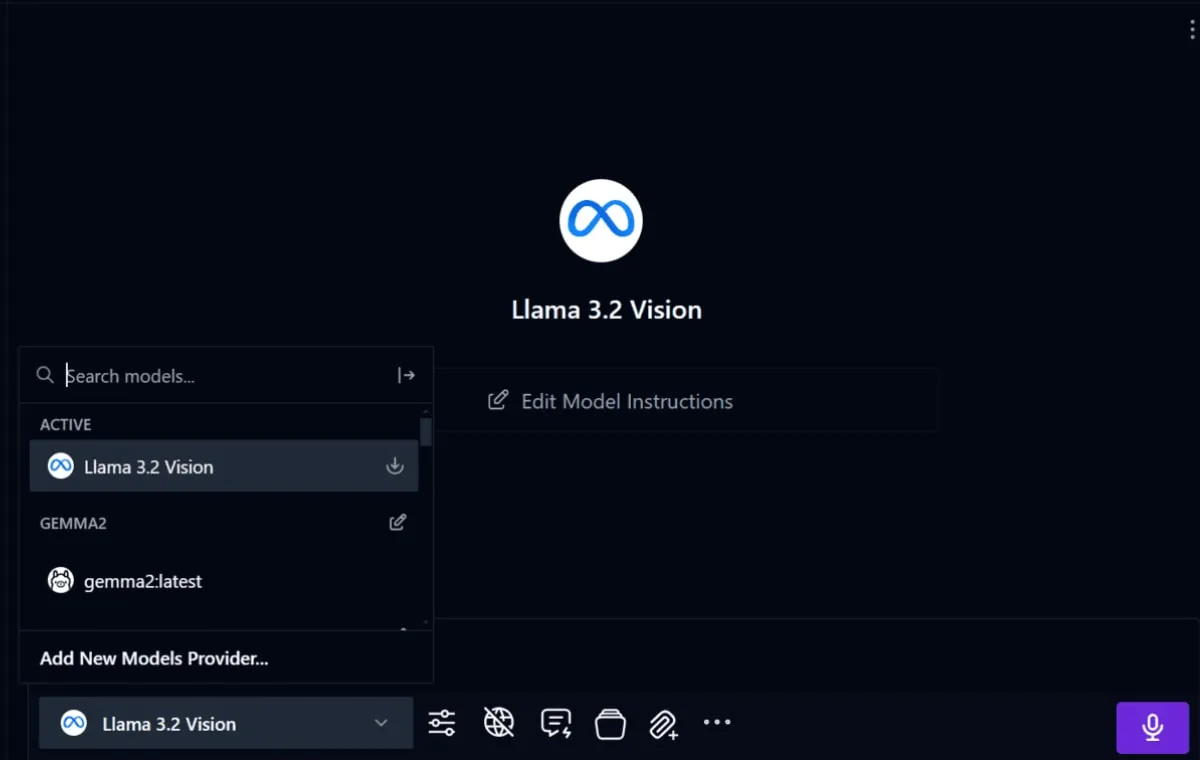Click the search magnifier icon in model list
This screenshot has height=760, width=1200.
[45, 375]
